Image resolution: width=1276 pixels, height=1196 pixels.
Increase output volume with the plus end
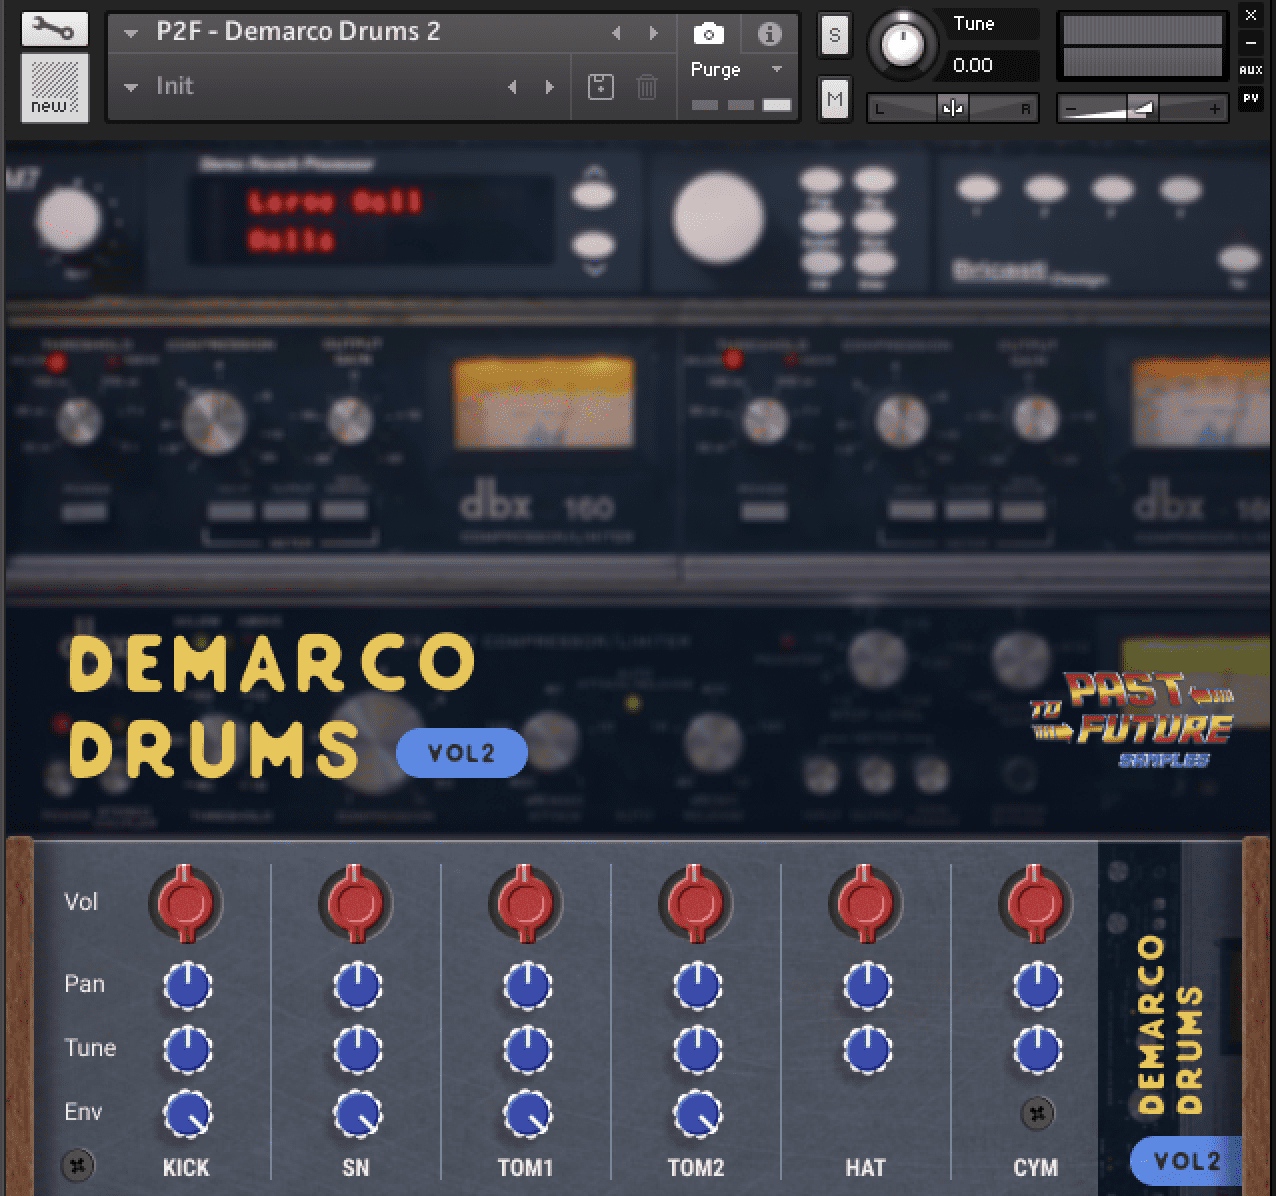tap(1214, 108)
